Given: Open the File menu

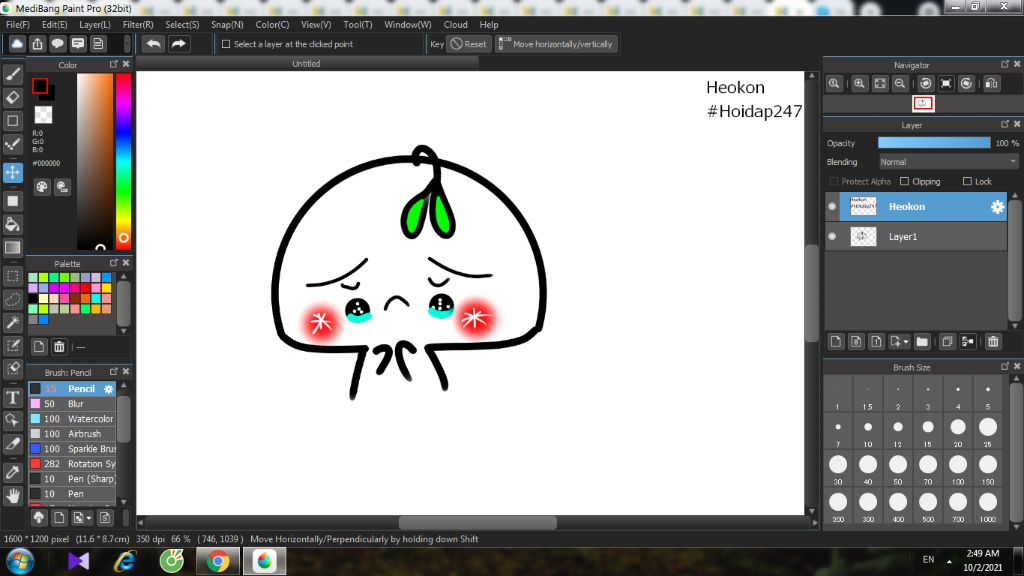Looking at the screenshot, I should pos(18,25).
